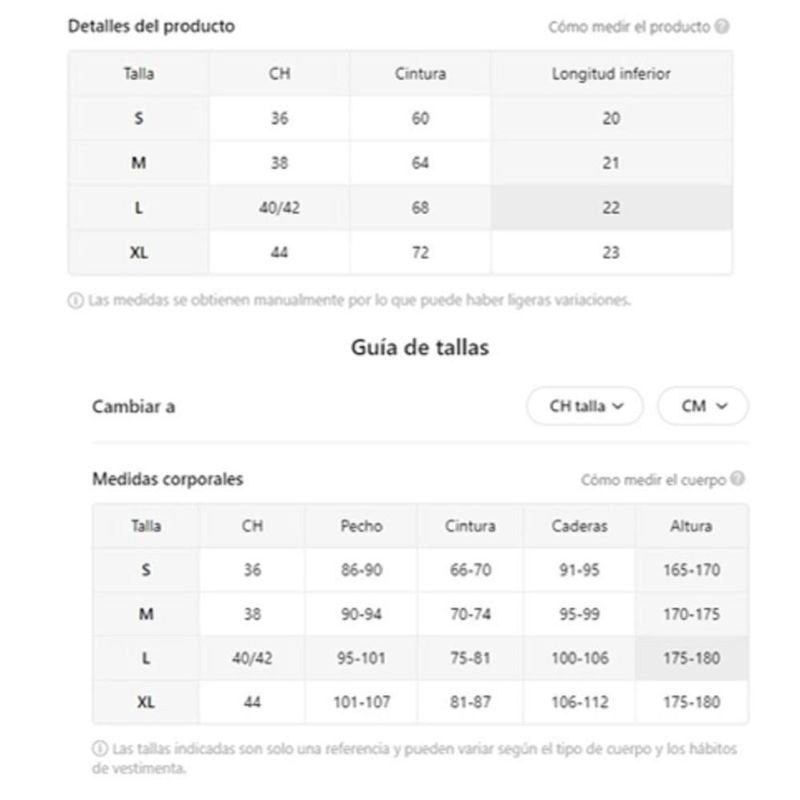Select the highlighted Altura 175-180 cell in row L
Image resolution: width=800 pixels, height=800 pixels.
[x=691, y=658]
